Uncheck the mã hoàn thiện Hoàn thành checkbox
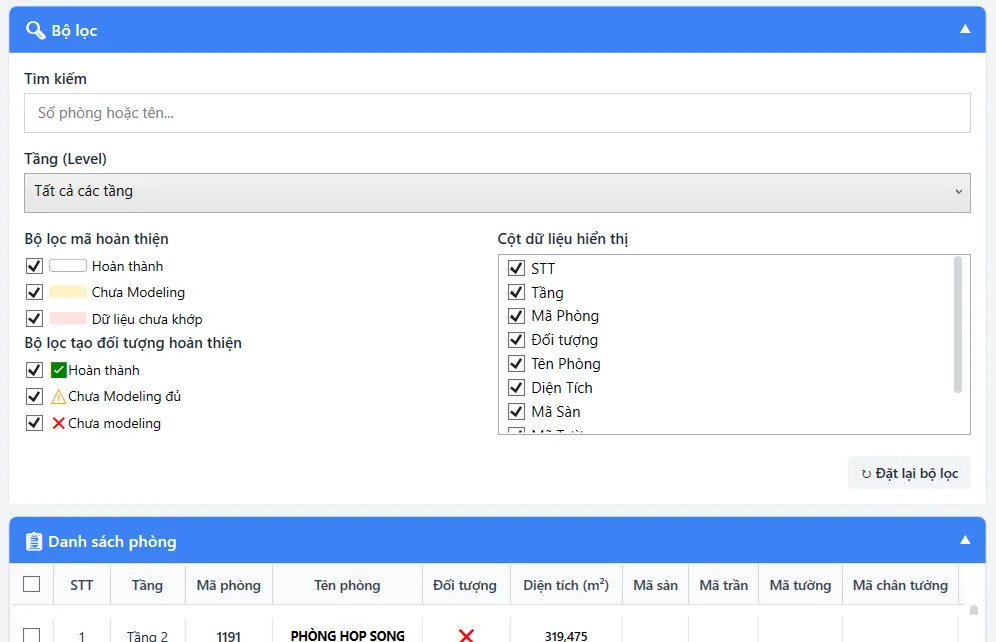Image resolution: width=996 pixels, height=642 pixels. click(34, 265)
